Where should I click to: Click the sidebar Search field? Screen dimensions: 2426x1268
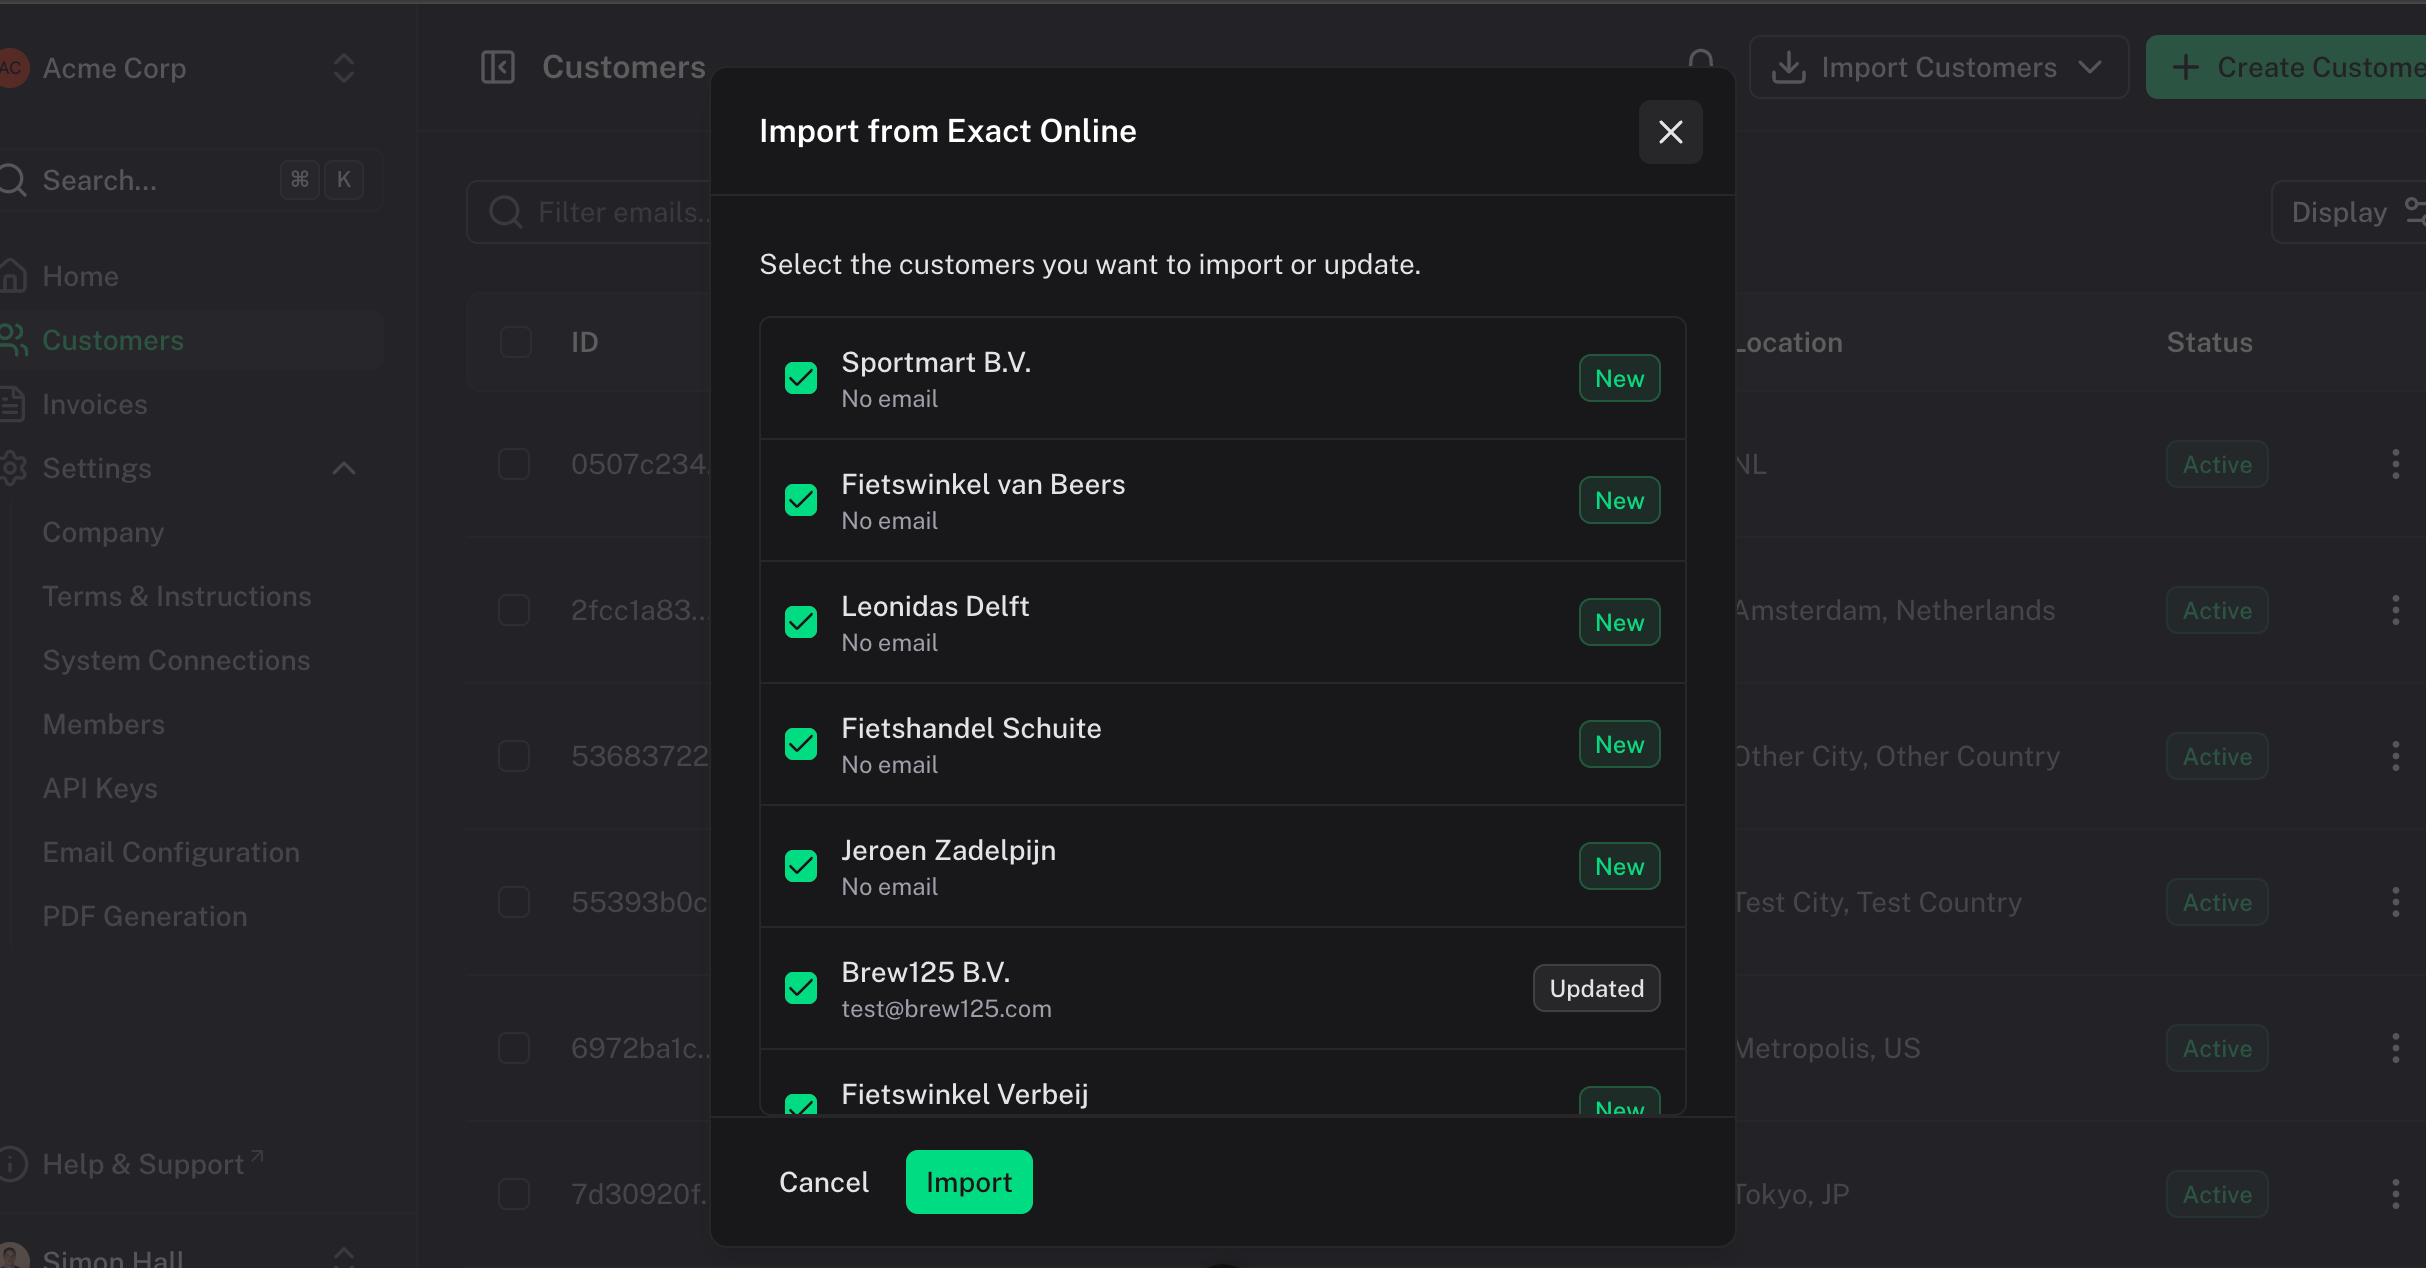[190, 180]
